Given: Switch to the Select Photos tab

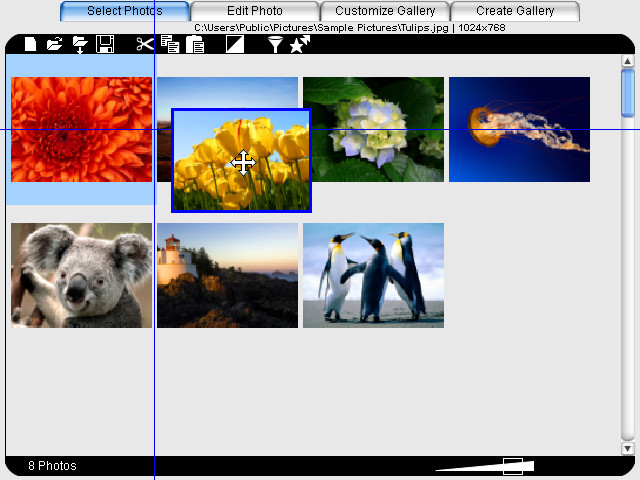Looking at the screenshot, I should click(124, 11).
